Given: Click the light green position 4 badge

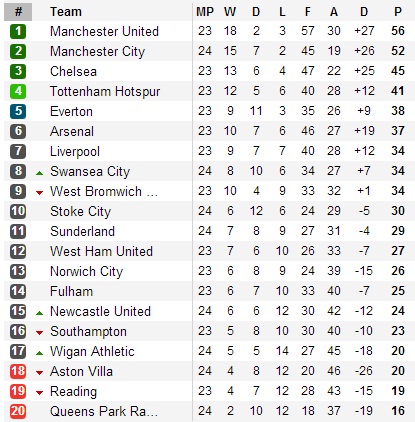Looking at the screenshot, I should point(18,91).
